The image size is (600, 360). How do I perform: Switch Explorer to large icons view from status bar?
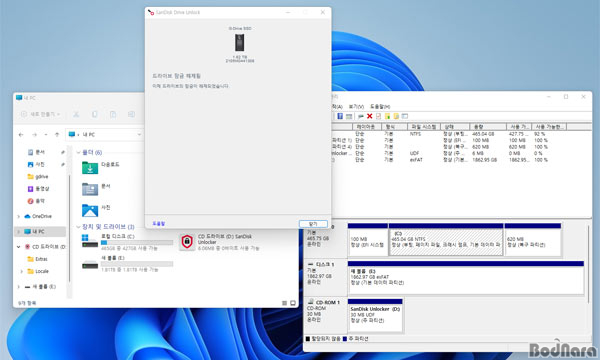coord(293,303)
